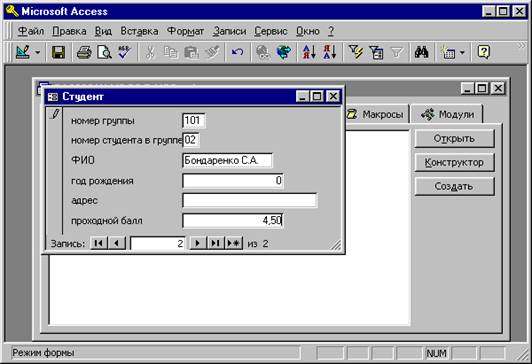Open the Записи menu
This screenshot has height=364, width=532.
pos(229,31)
